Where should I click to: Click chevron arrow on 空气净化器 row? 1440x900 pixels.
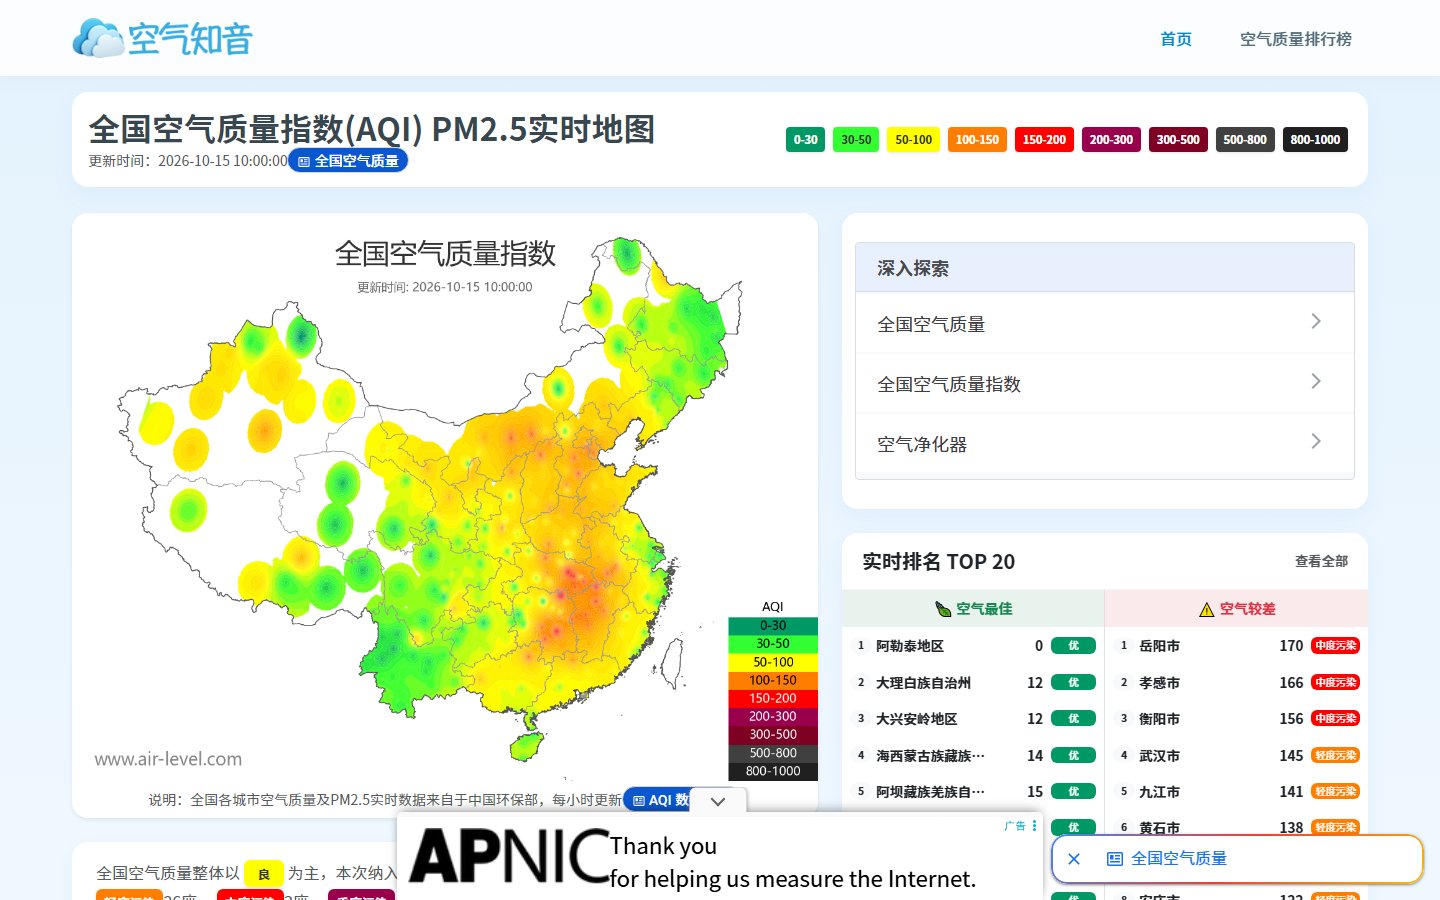[1316, 441]
